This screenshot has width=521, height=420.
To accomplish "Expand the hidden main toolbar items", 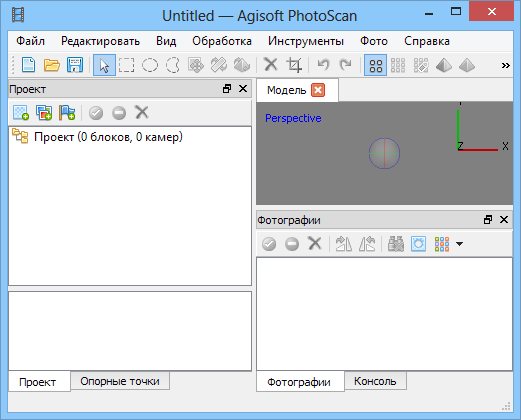I will click(505, 65).
